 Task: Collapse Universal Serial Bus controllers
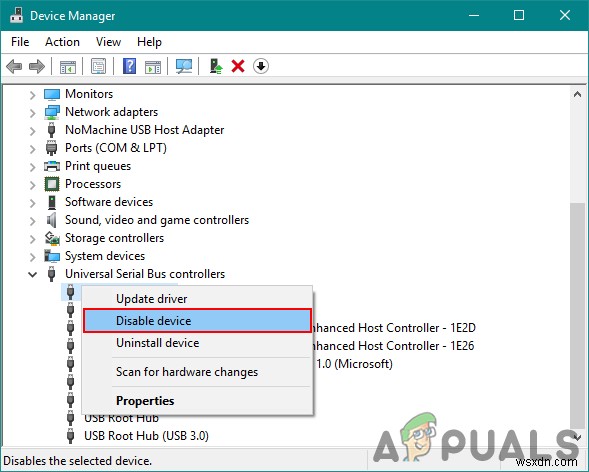pos(33,275)
